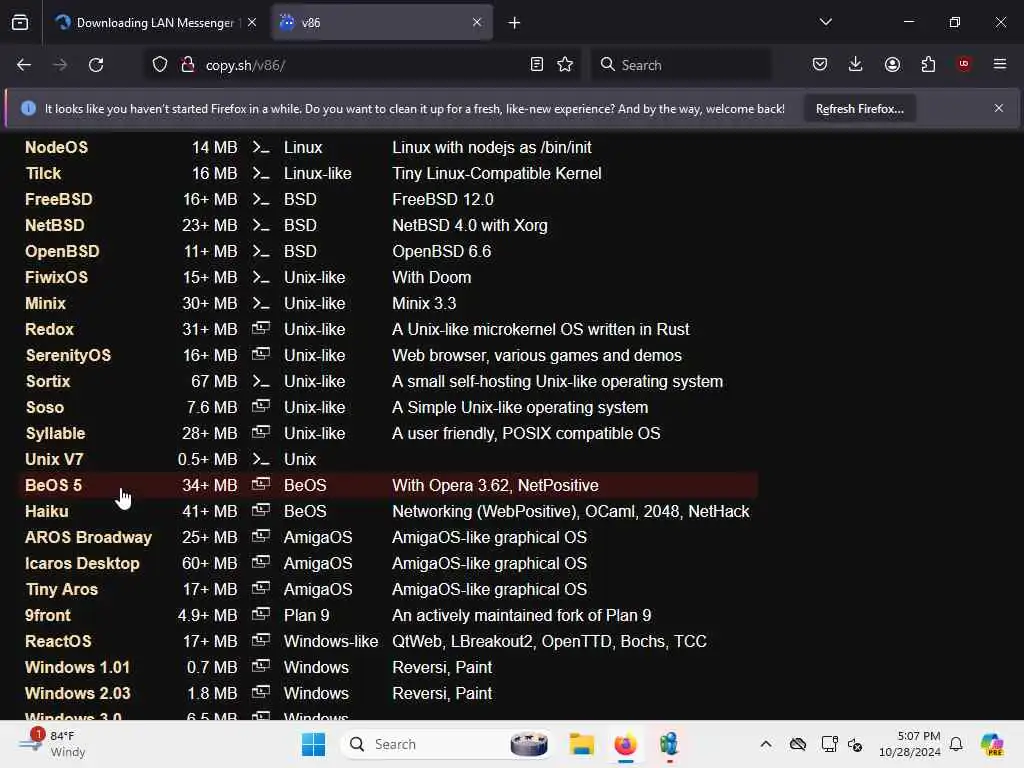Open the clock showing 5:07 PM
The width and height of the screenshot is (1024, 768).
coord(910,744)
